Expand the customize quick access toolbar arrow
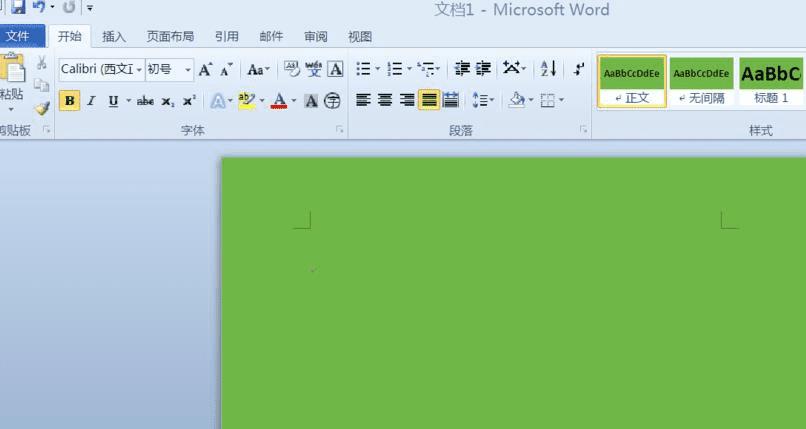Viewport: 806px width, 429px height. tap(90, 8)
